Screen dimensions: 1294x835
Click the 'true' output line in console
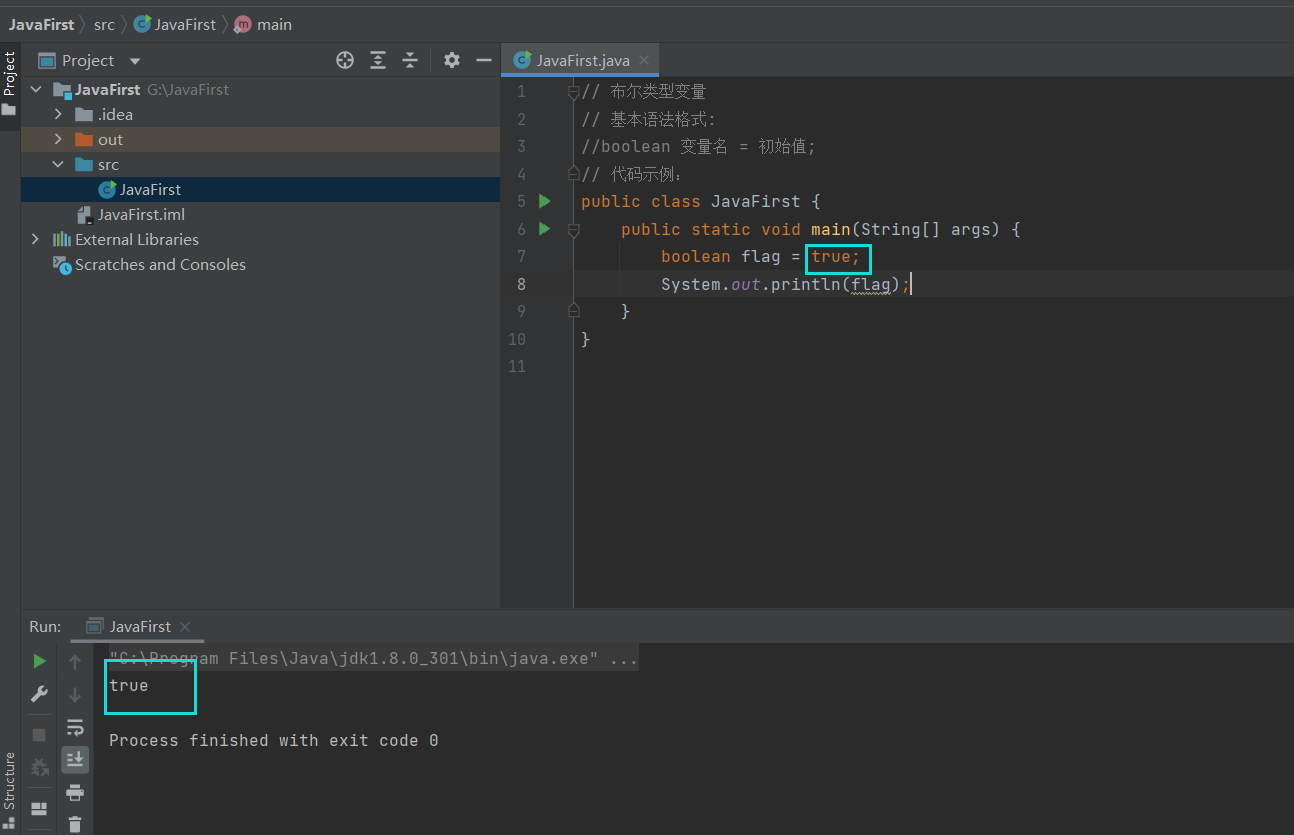tap(129, 685)
